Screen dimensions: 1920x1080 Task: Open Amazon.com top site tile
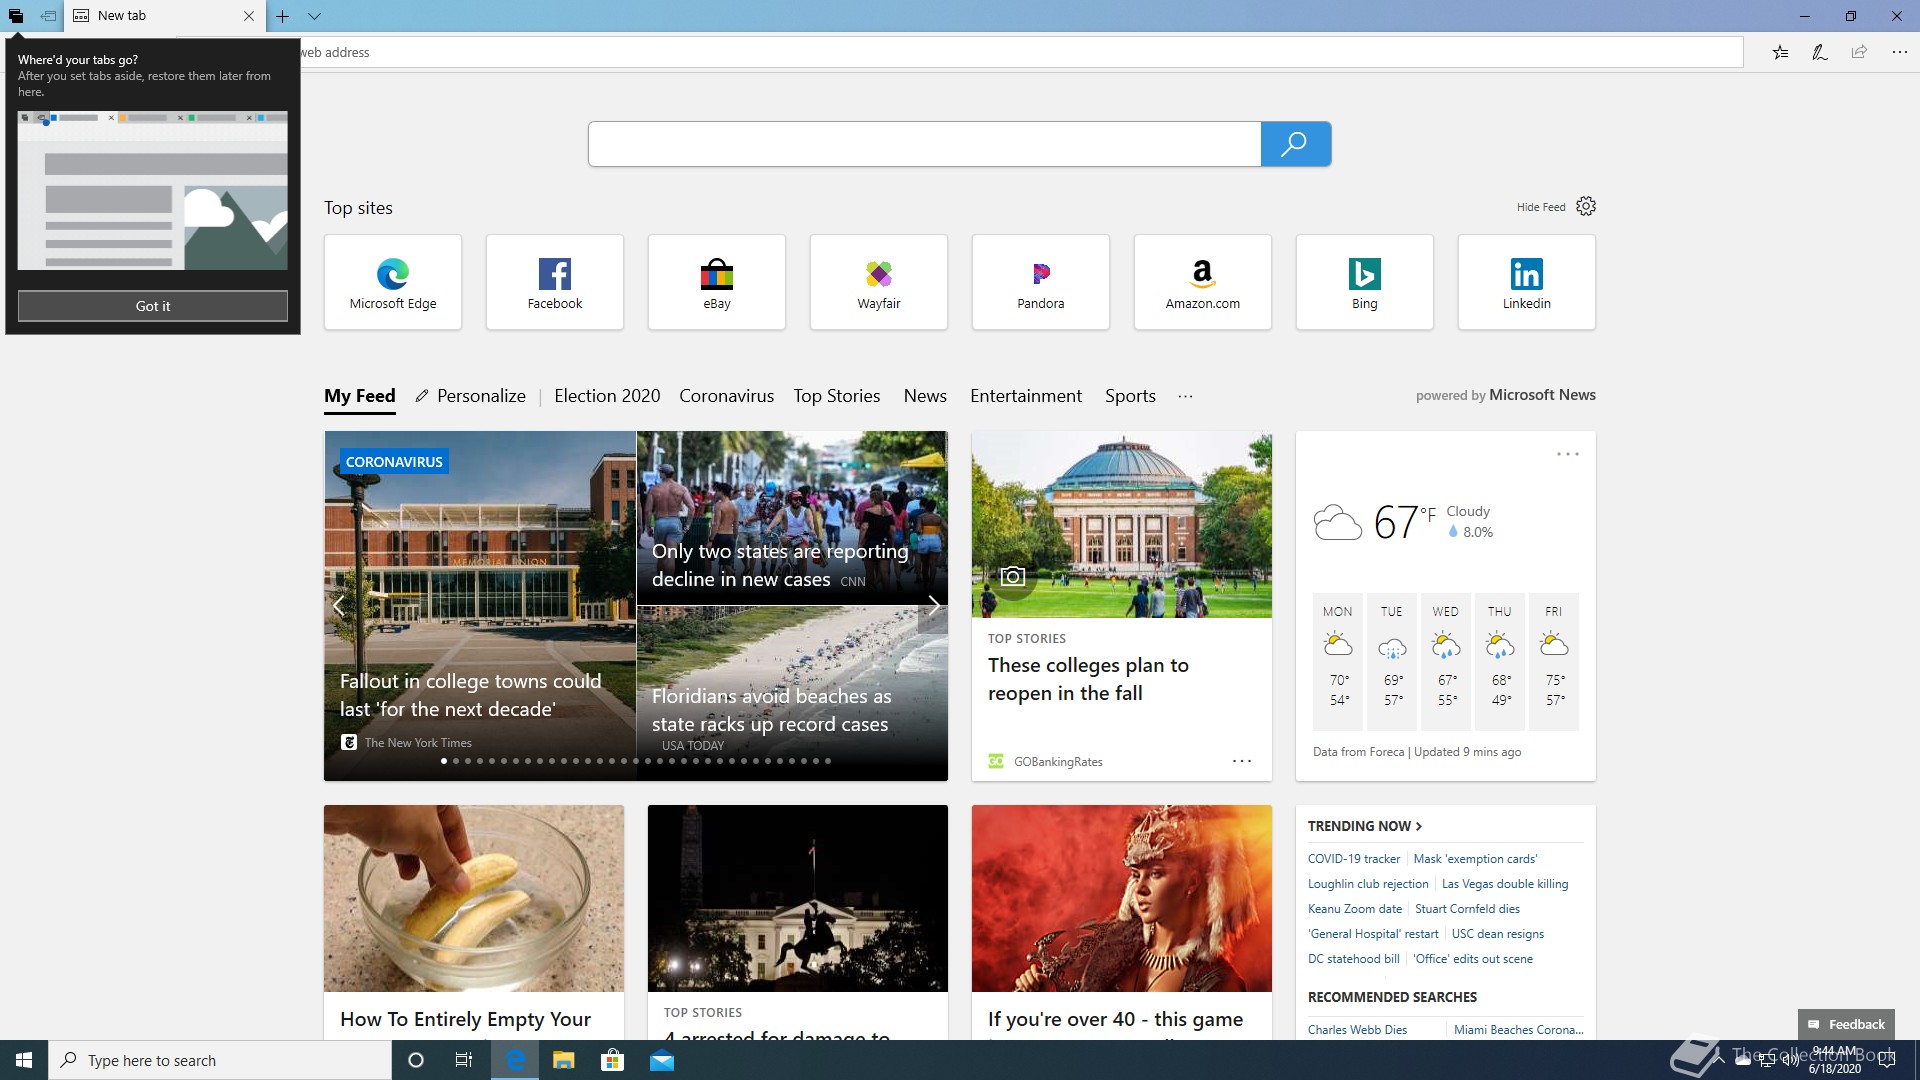click(1203, 282)
